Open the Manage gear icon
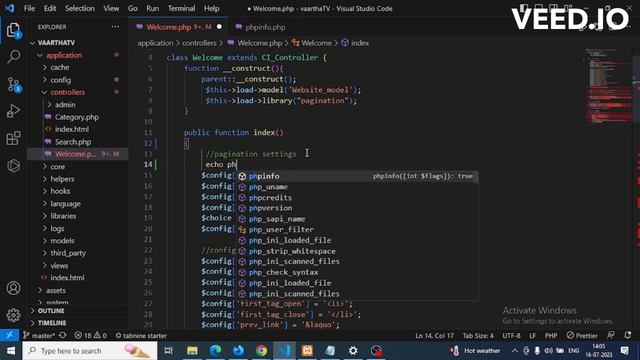This screenshot has width=640, height=360. click(x=13, y=315)
